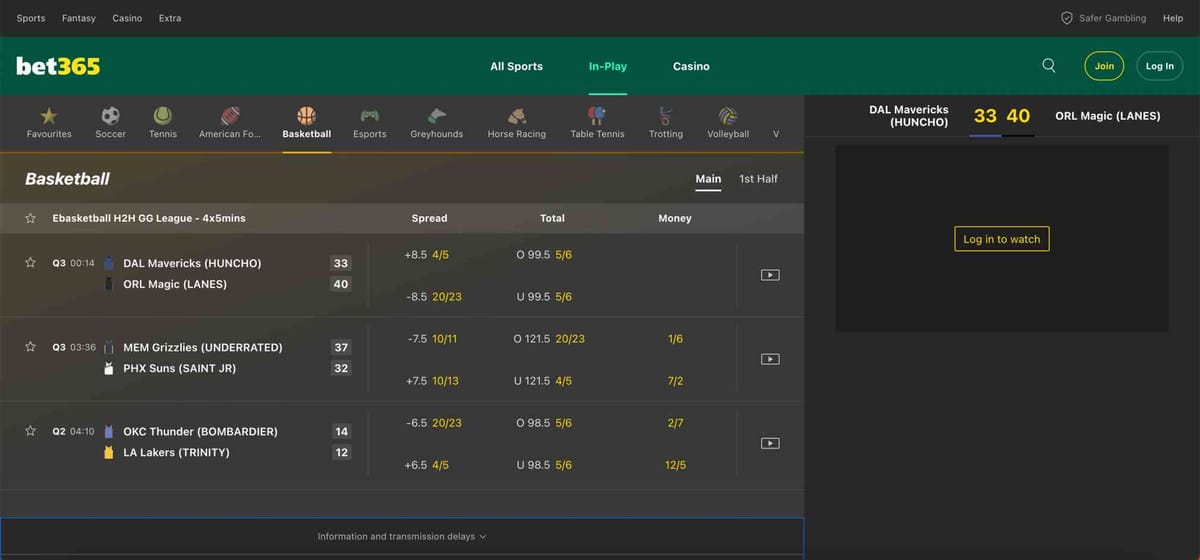Click the search magnifier icon
This screenshot has height=560, width=1200.
[1049, 65]
